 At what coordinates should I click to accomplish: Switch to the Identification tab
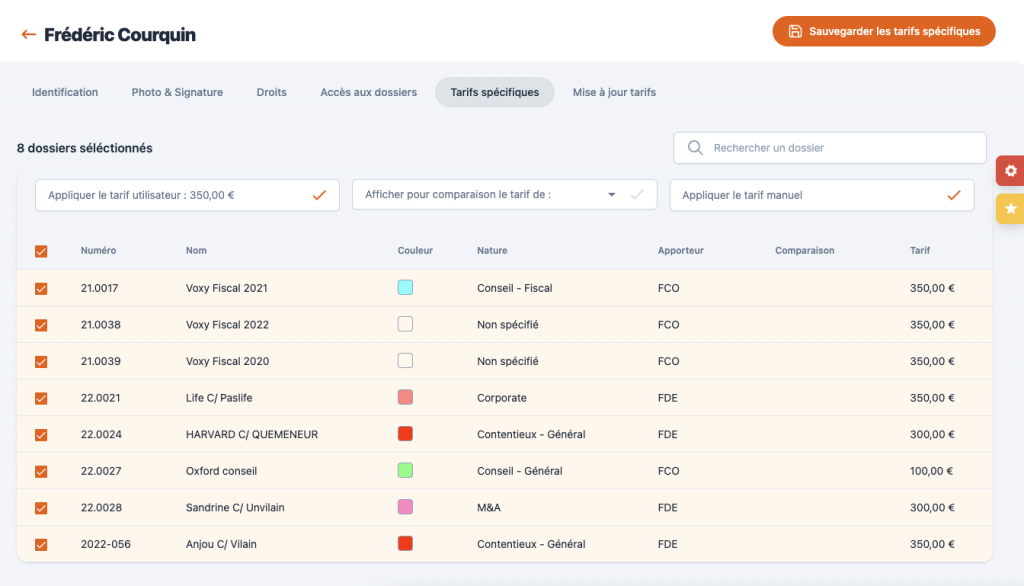pyautogui.click(x=65, y=92)
